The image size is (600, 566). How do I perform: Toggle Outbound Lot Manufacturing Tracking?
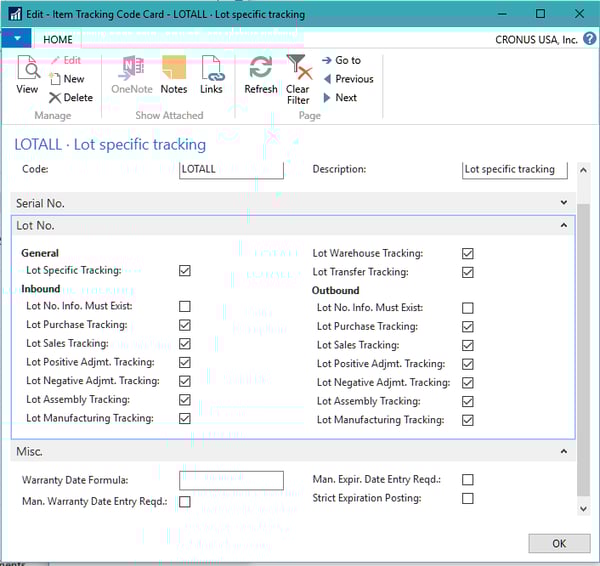click(468, 420)
